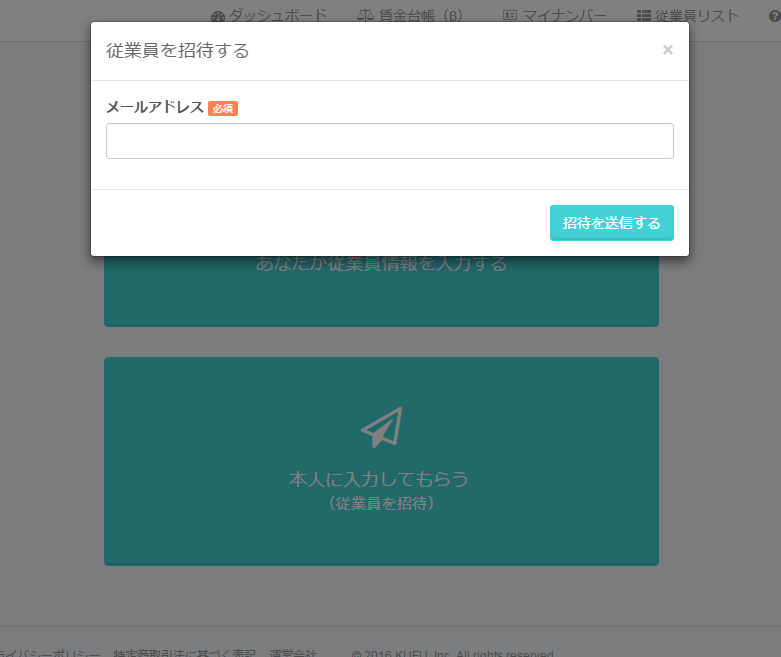The width and height of the screenshot is (781, 657).
Task: Select the 本人に入力してもらう card text
Action: [379, 479]
